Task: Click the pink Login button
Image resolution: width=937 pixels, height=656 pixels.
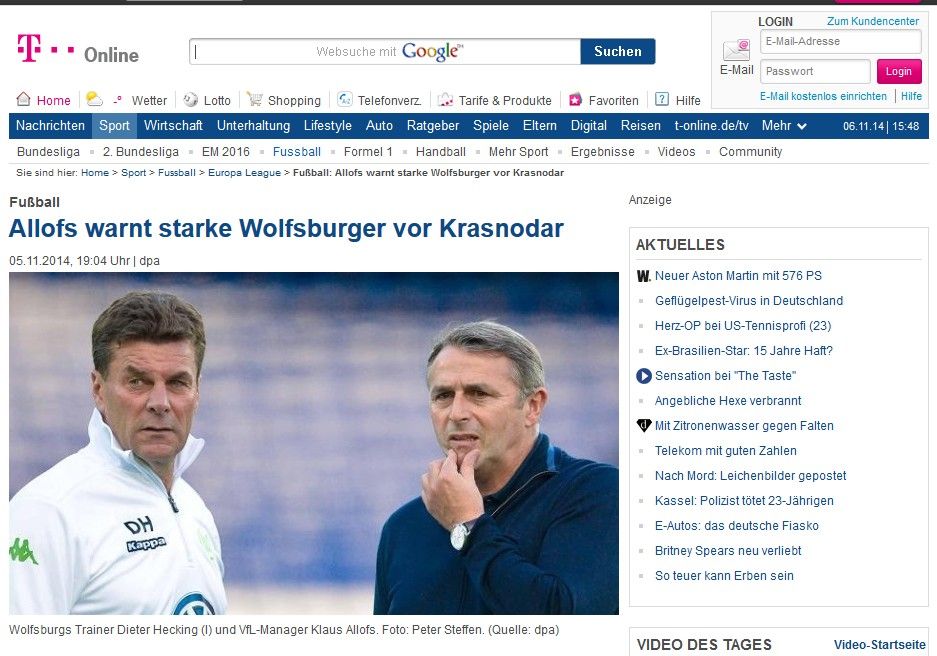Action: [899, 72]
